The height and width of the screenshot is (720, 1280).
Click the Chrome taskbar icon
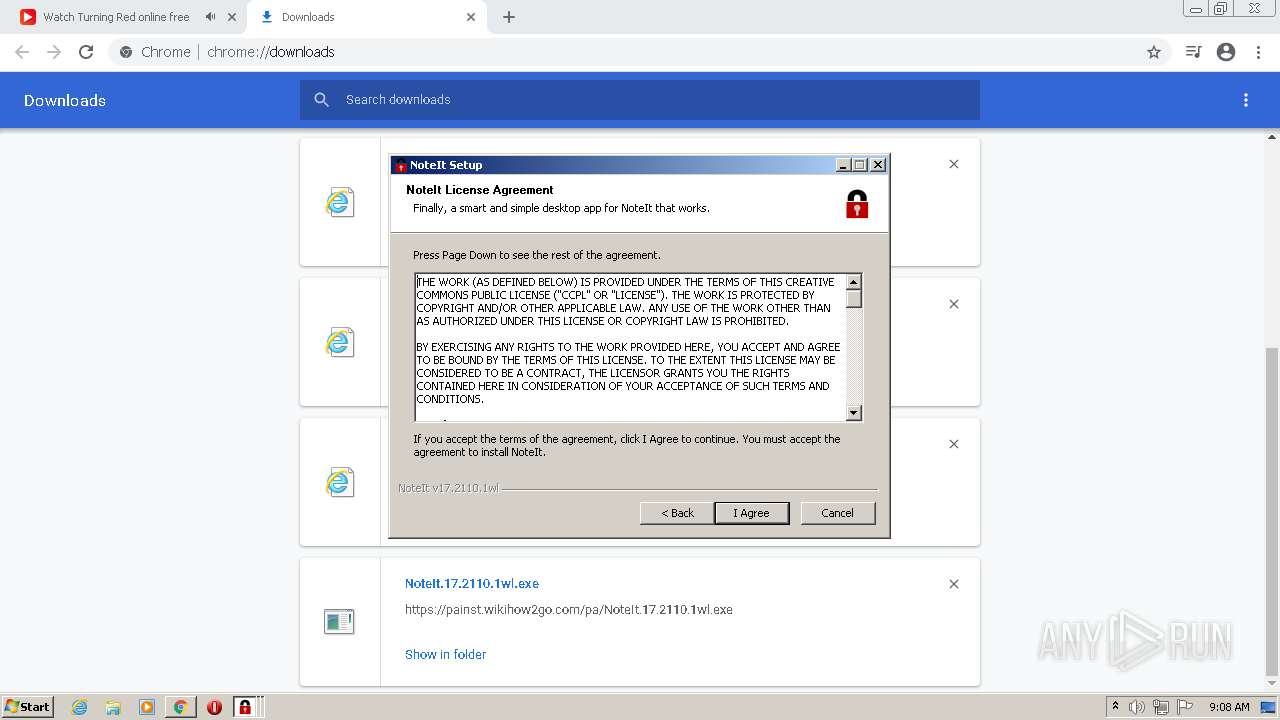click(x=181, y=707)
